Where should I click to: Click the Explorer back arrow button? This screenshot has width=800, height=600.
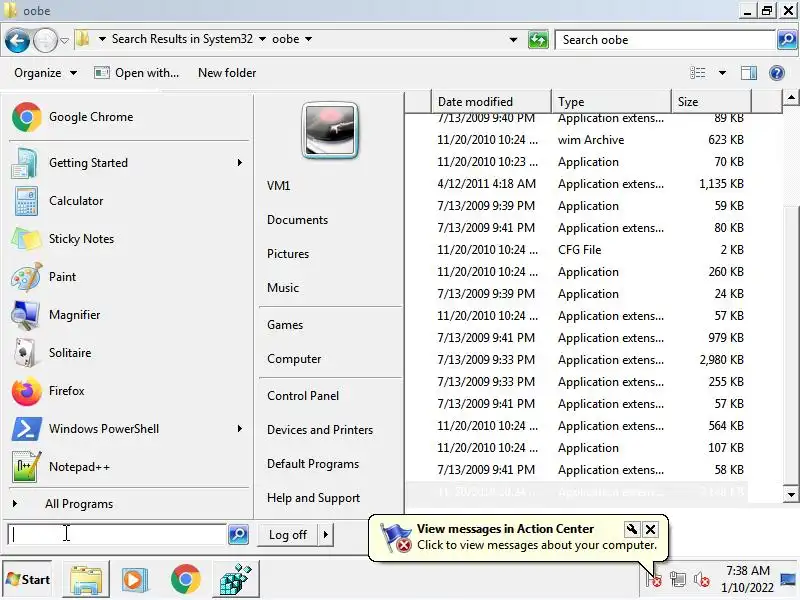[x=17, y=40]
